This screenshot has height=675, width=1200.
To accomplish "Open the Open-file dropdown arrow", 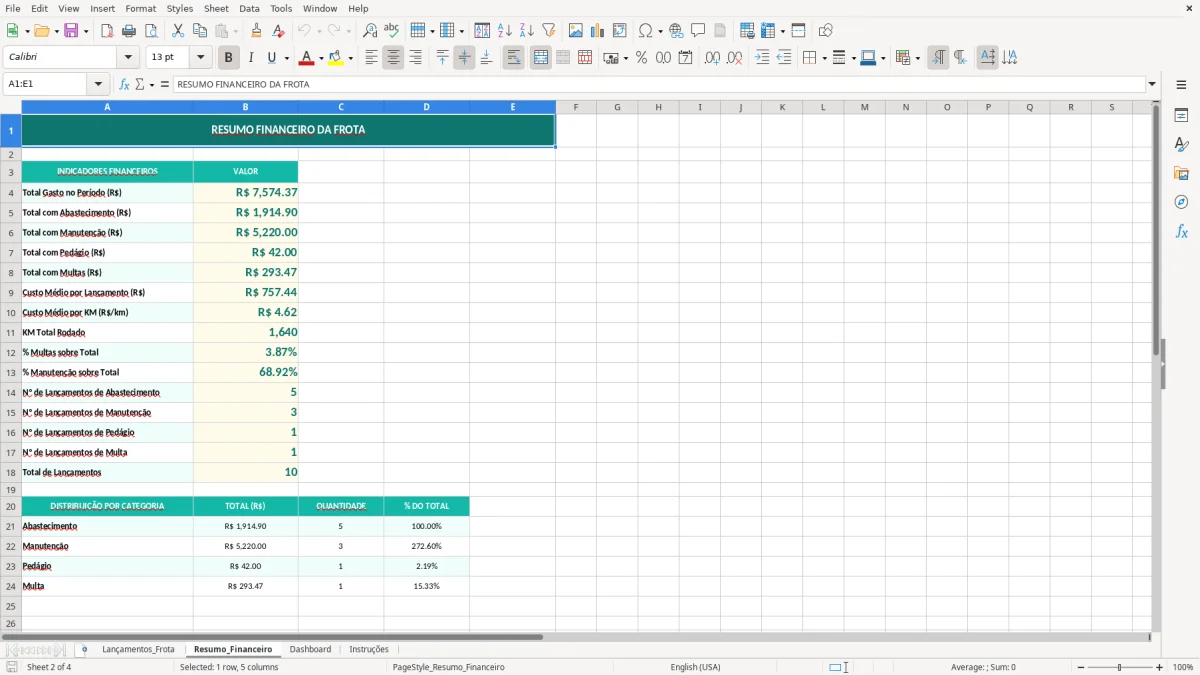I will click(x=54, y=31).
